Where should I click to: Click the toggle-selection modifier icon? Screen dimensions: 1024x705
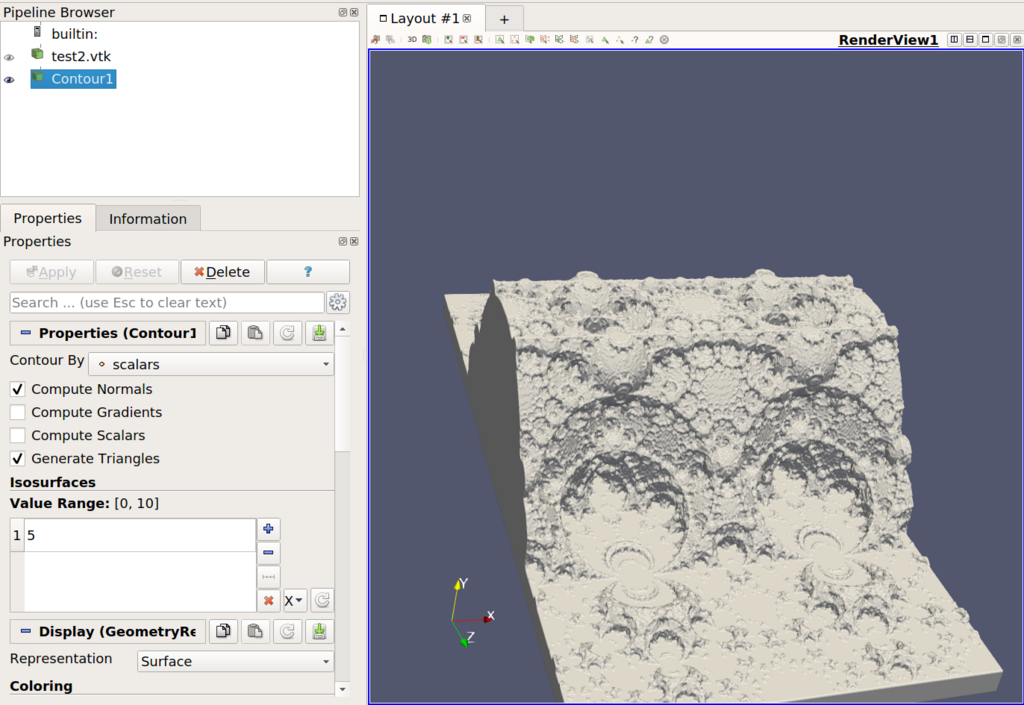479,39
